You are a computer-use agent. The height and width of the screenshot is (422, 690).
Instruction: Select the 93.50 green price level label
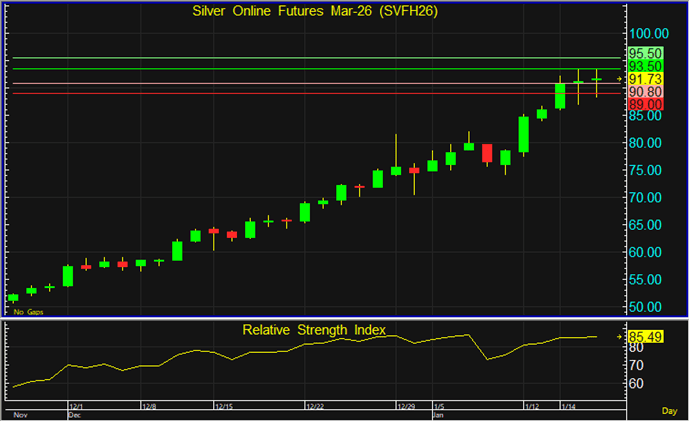(x=645, y=66)
